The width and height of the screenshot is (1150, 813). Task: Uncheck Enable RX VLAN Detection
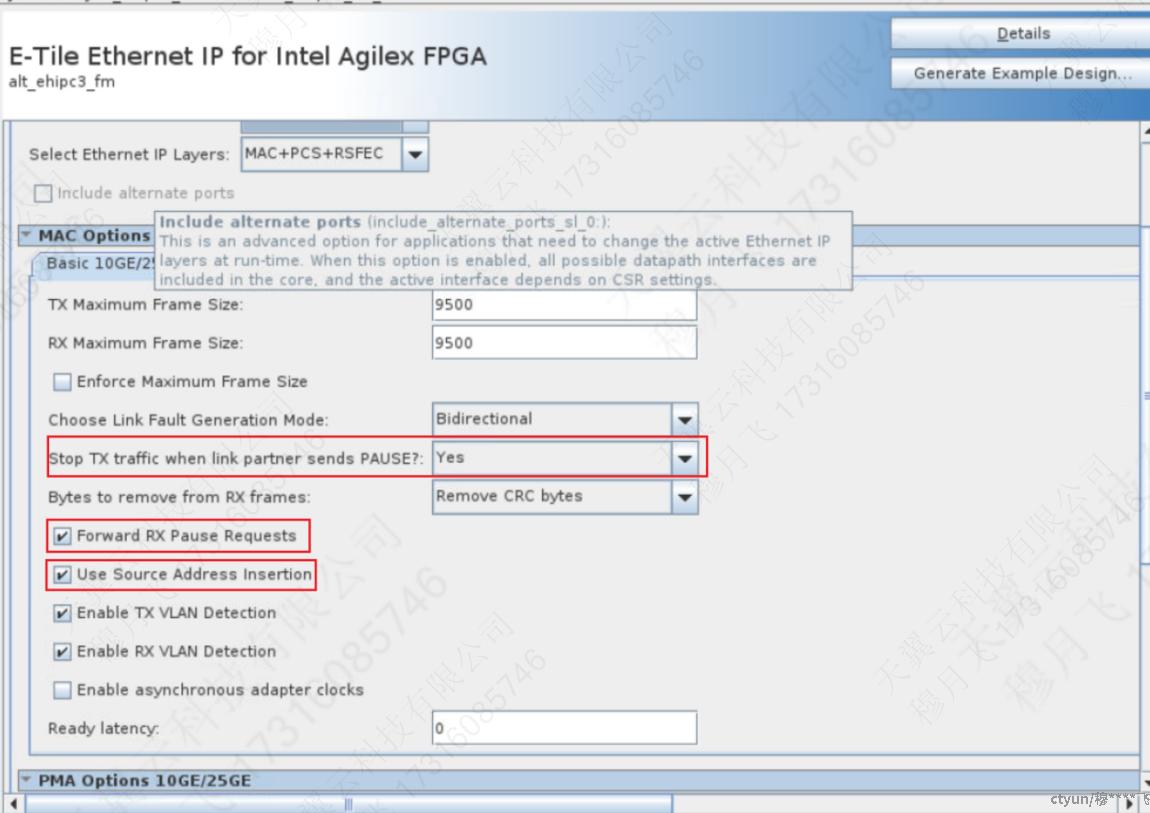click(63, 652)
